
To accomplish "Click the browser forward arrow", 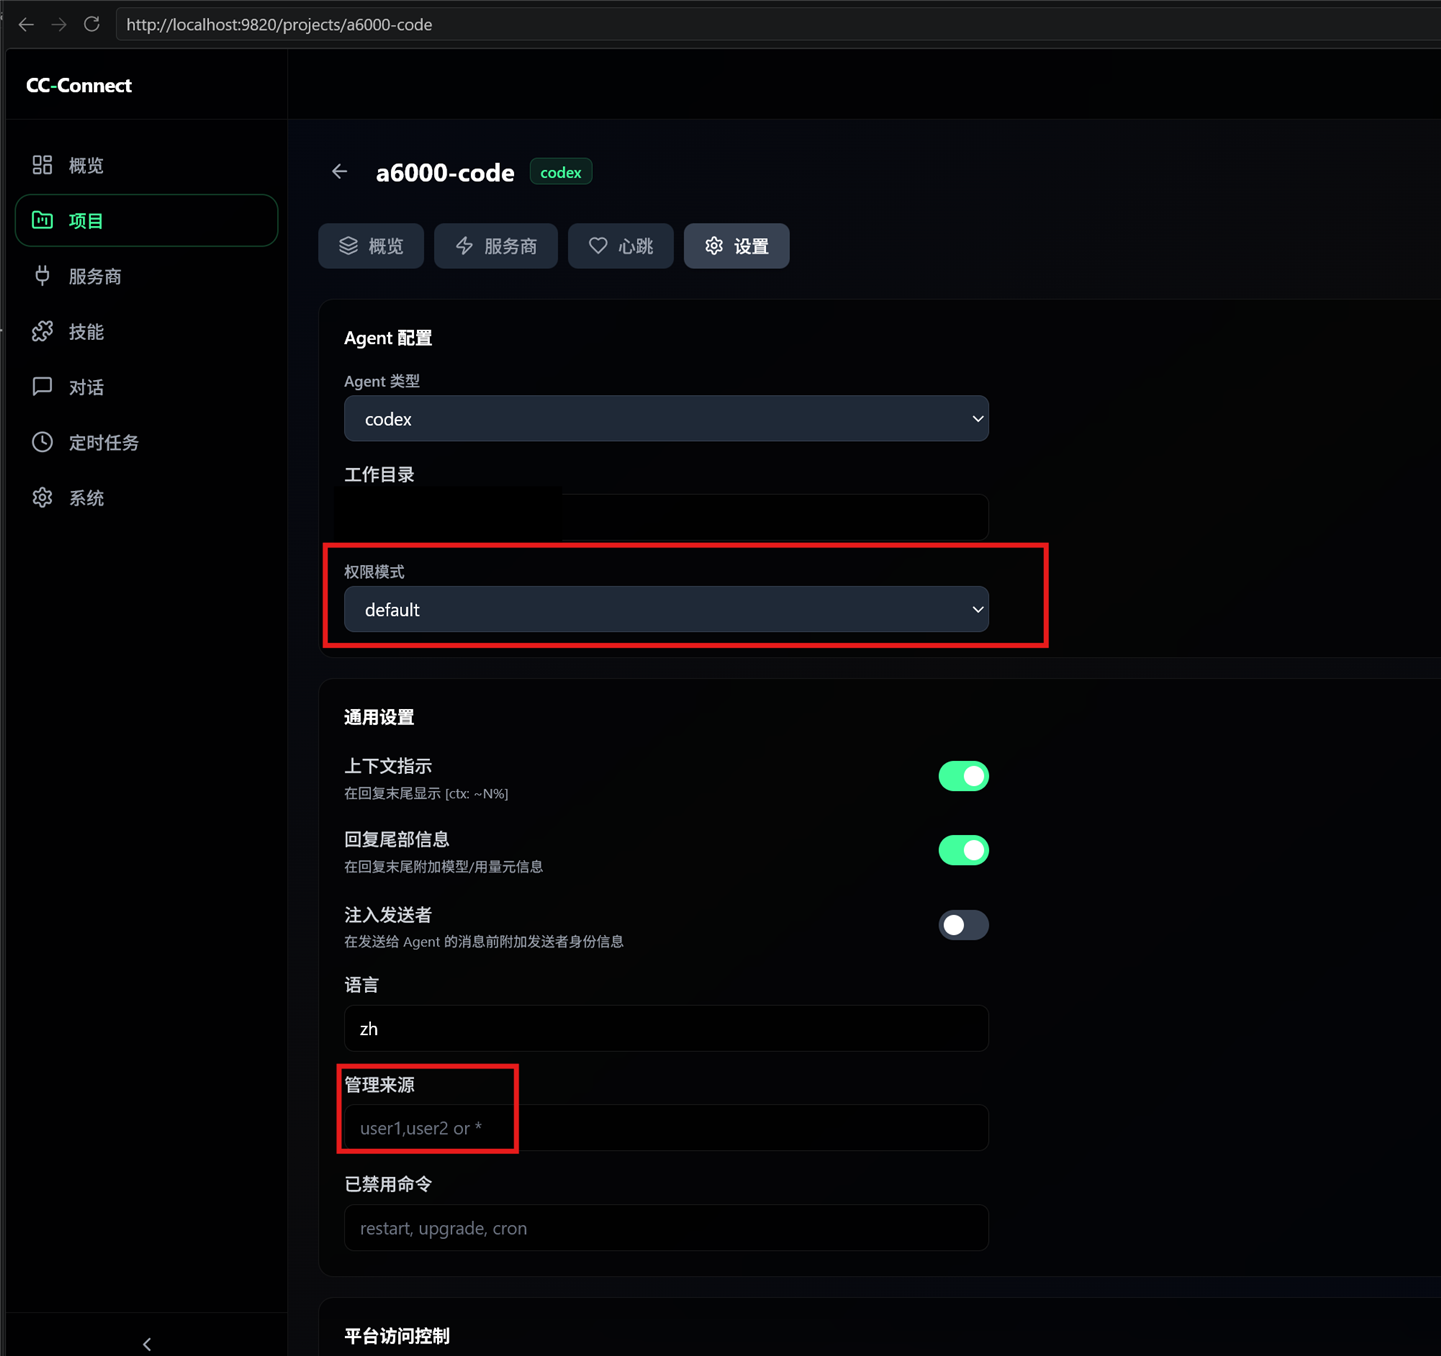I will tap(59, 24).
